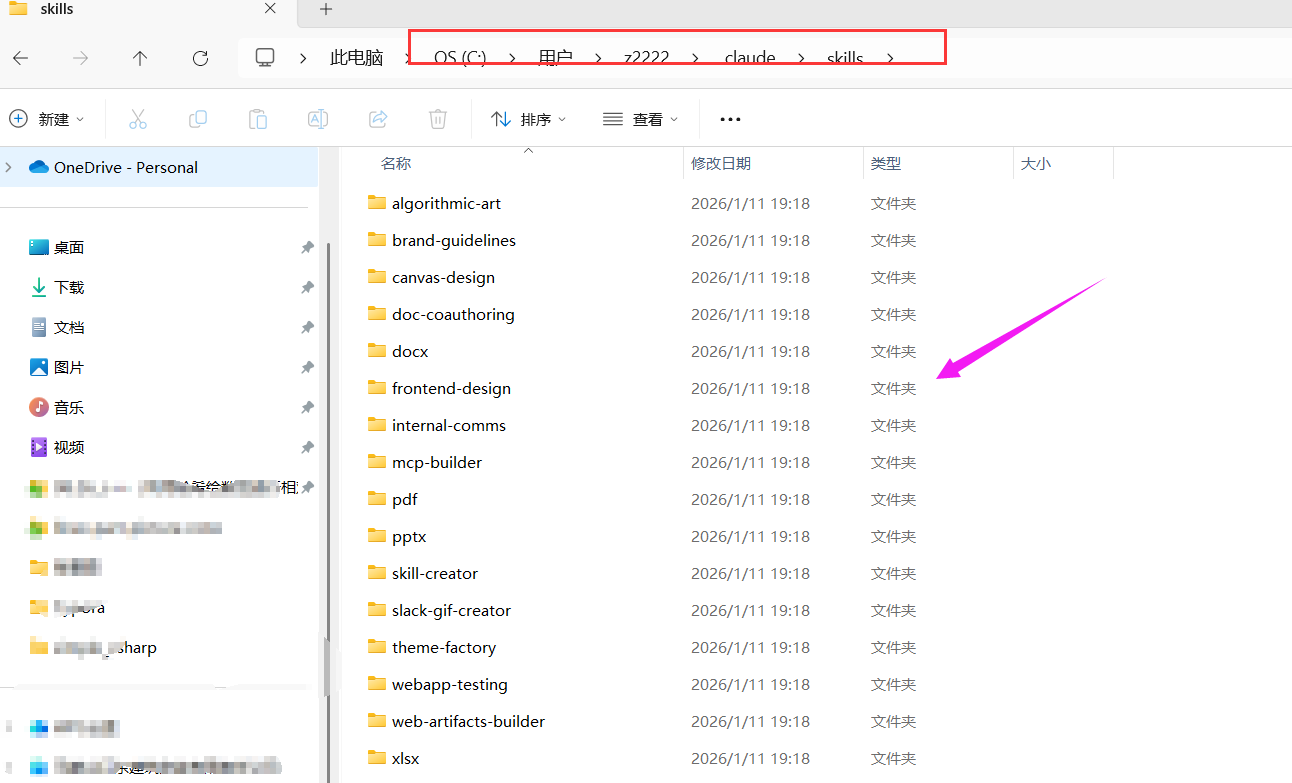
Task: Select the slack-gif-creator folder
Action: pyautogui.click(x=451, y=610)
